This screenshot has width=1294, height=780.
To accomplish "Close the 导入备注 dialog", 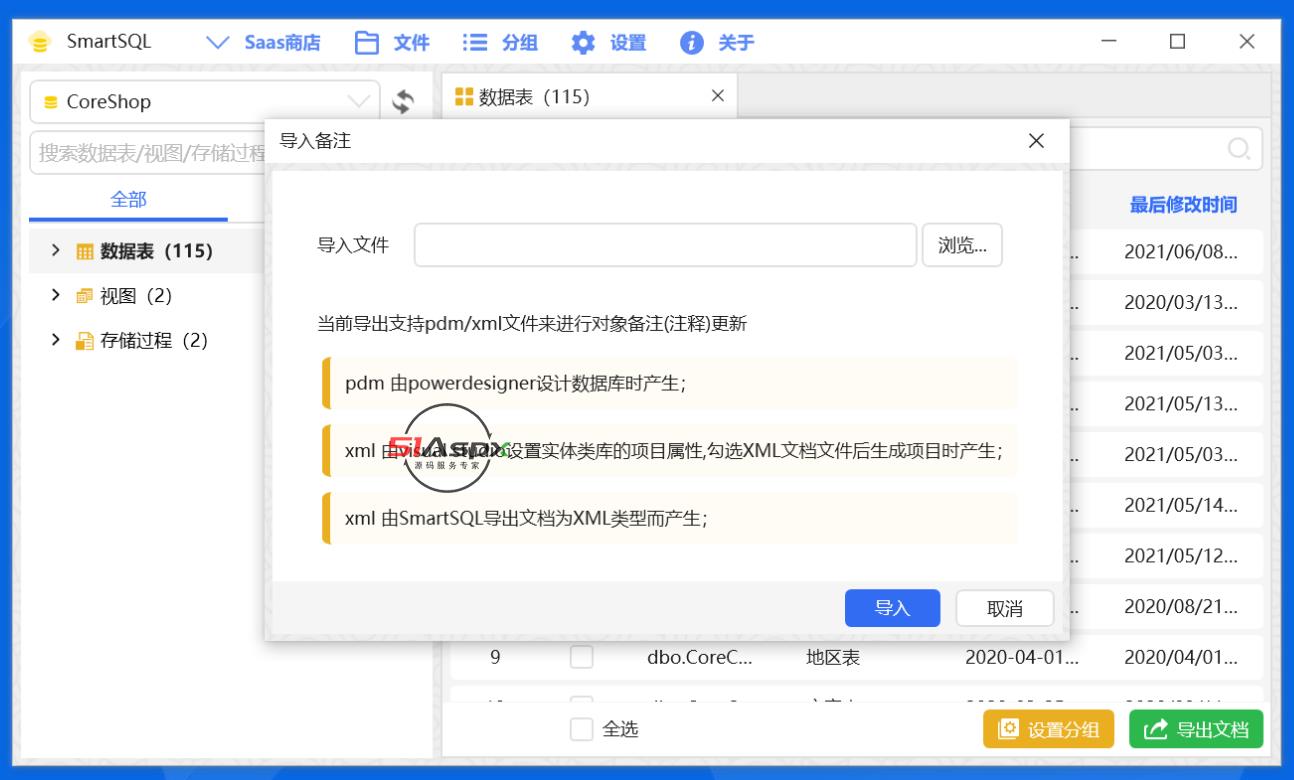I will click(x=1036, y=141).
